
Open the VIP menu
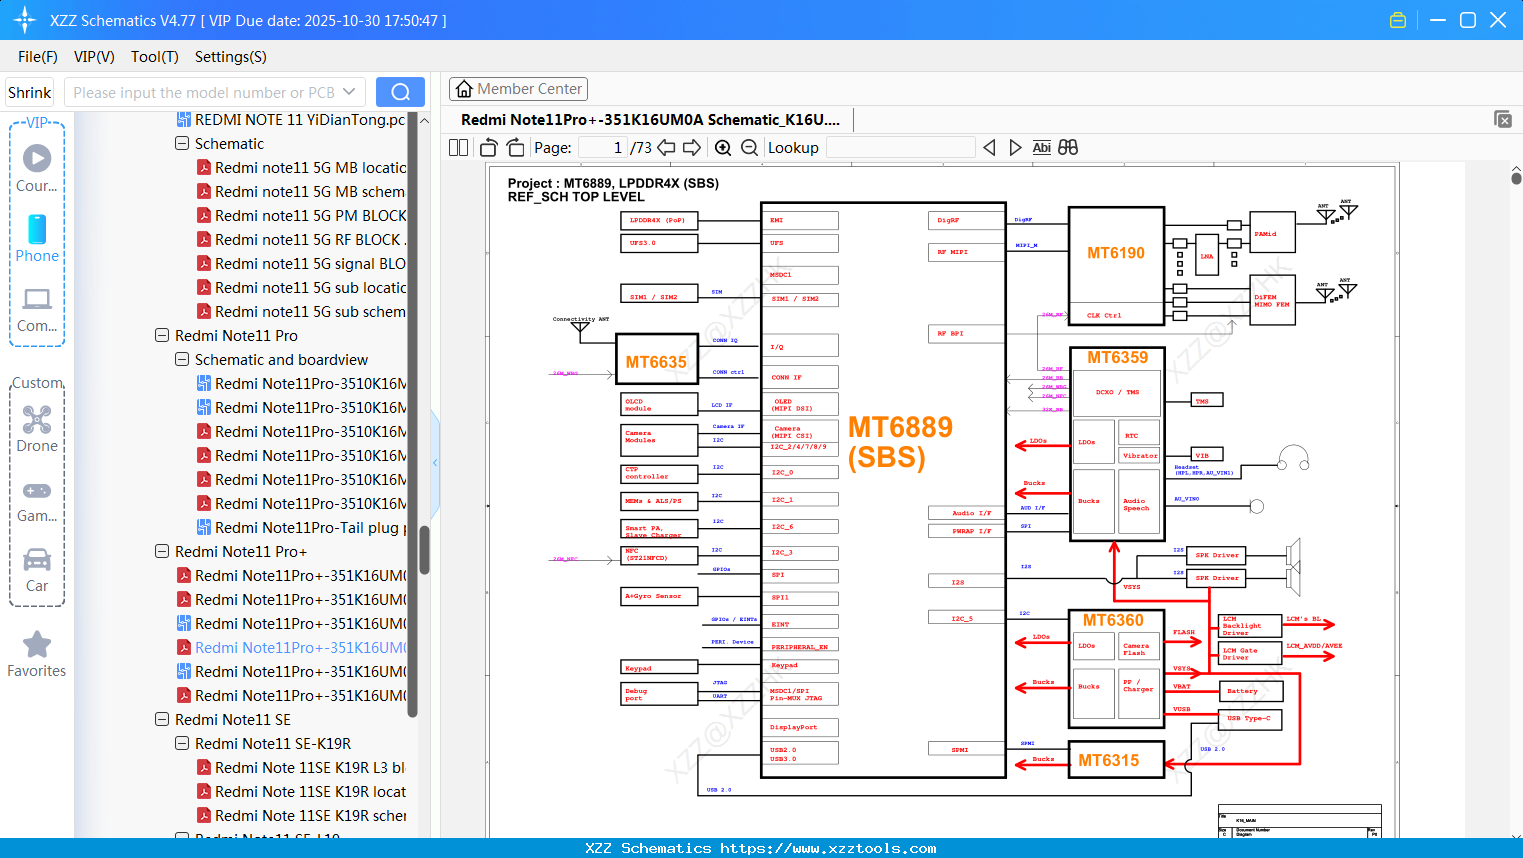93,57
